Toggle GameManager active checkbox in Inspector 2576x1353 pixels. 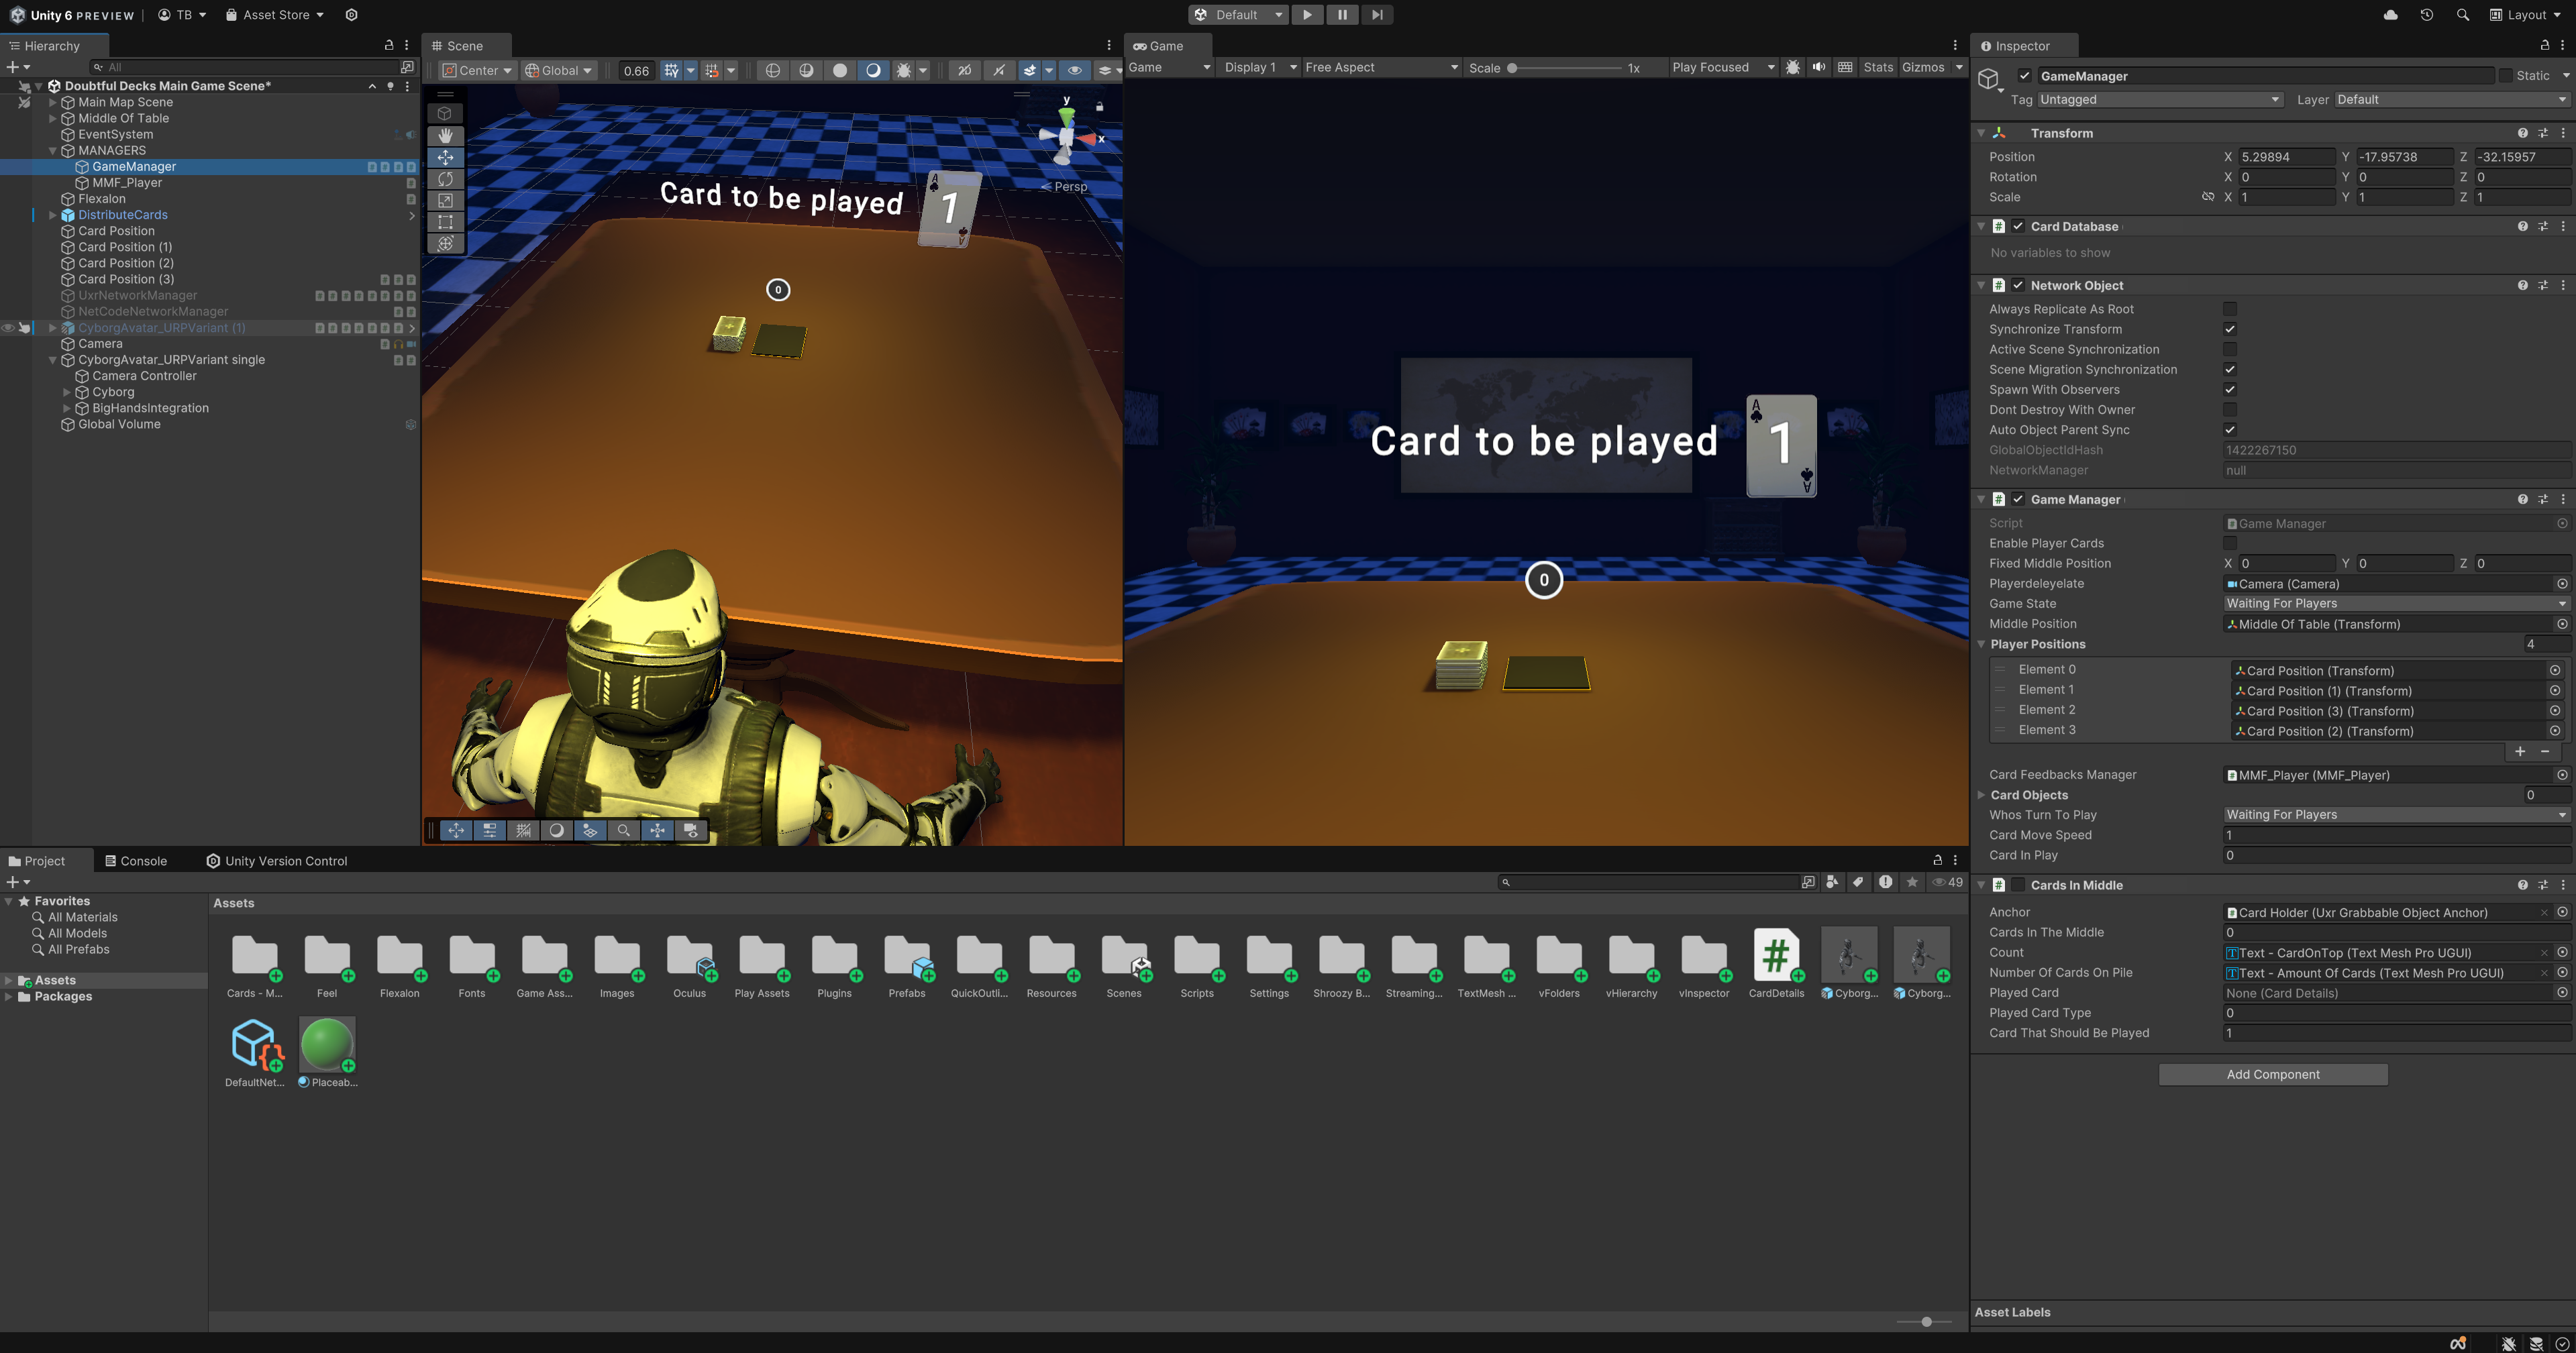tap(2024, 76)
